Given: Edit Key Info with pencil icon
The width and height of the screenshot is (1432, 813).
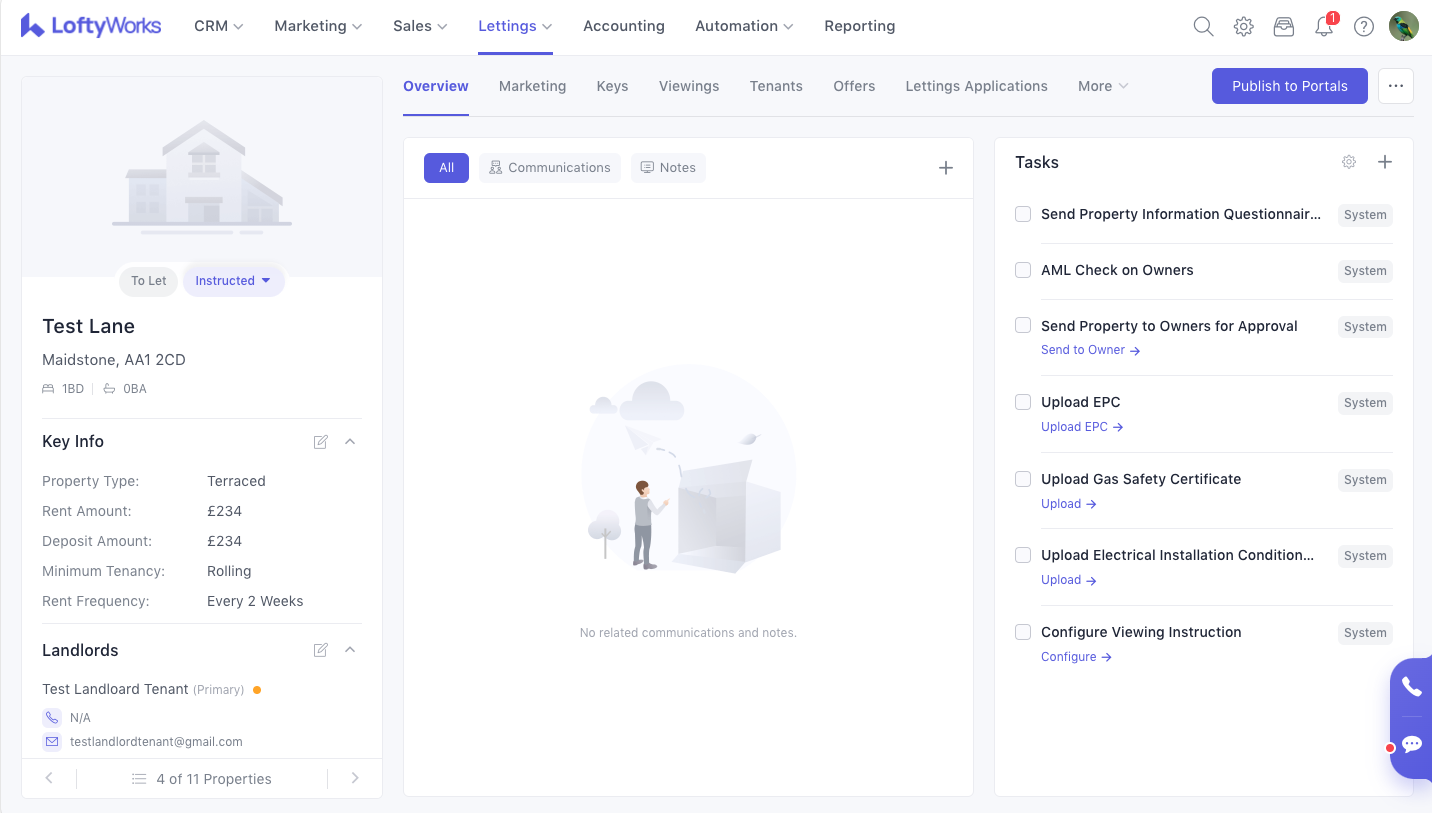Looking at the screenshot, I should 321,442.
